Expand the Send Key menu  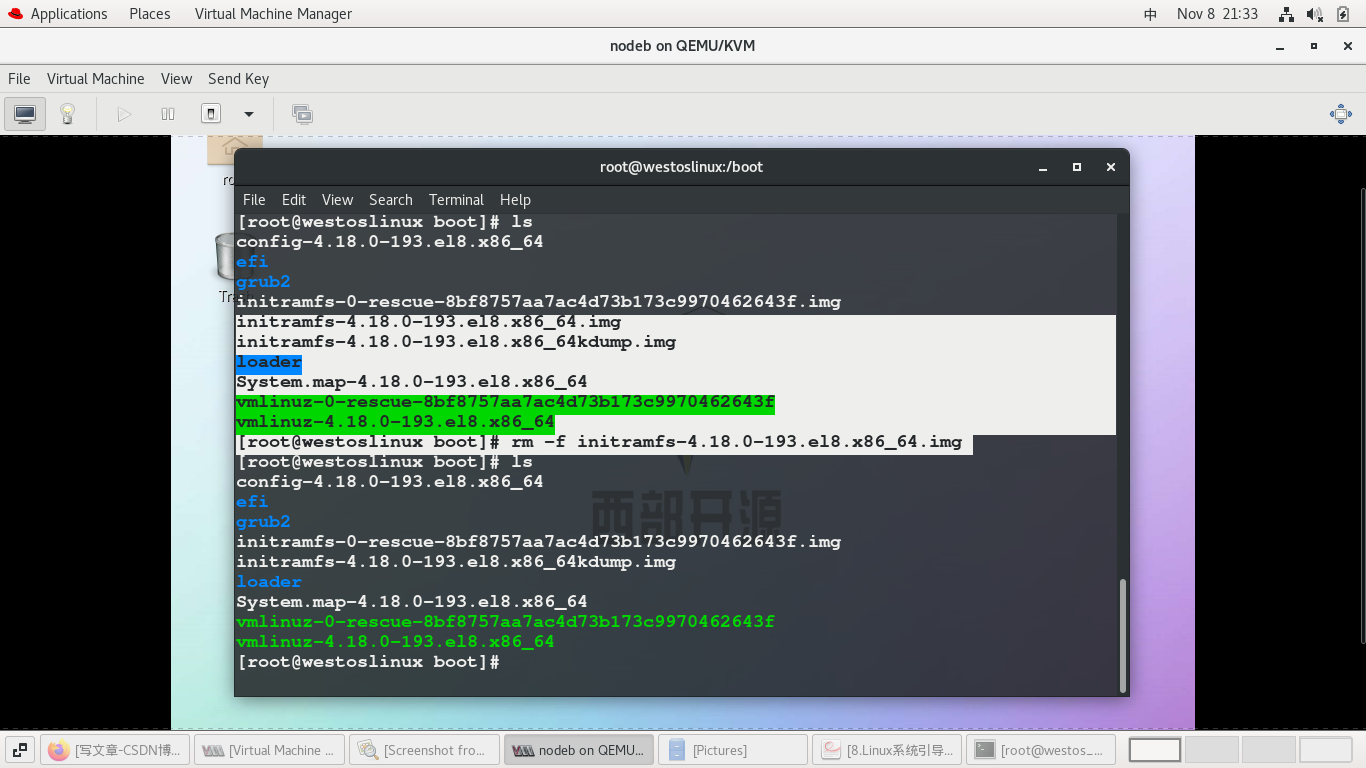point(238,78)
